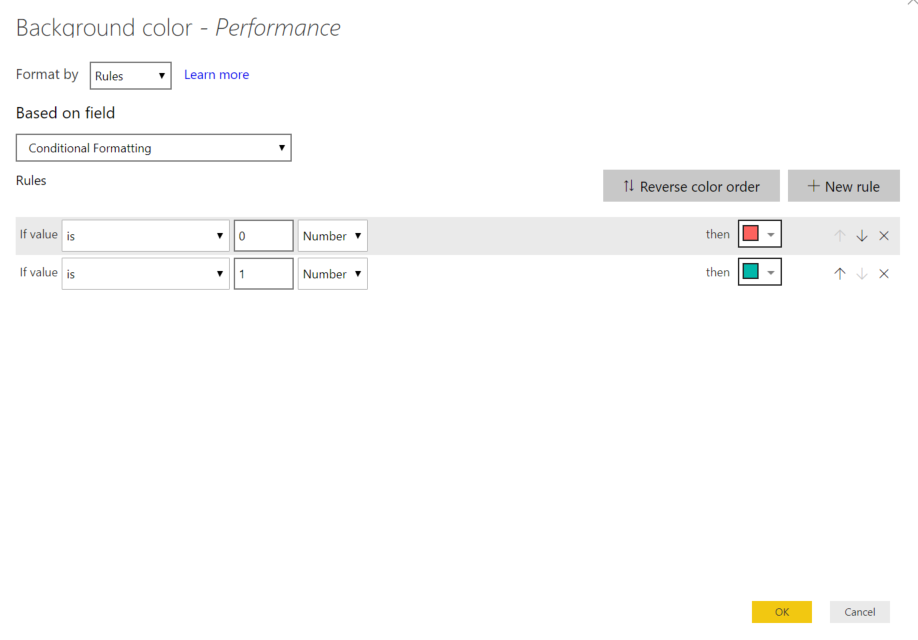This screenshot has width=918, height=640.
Task: Delete the value 0 rule
Action: [x=884, y=236]
